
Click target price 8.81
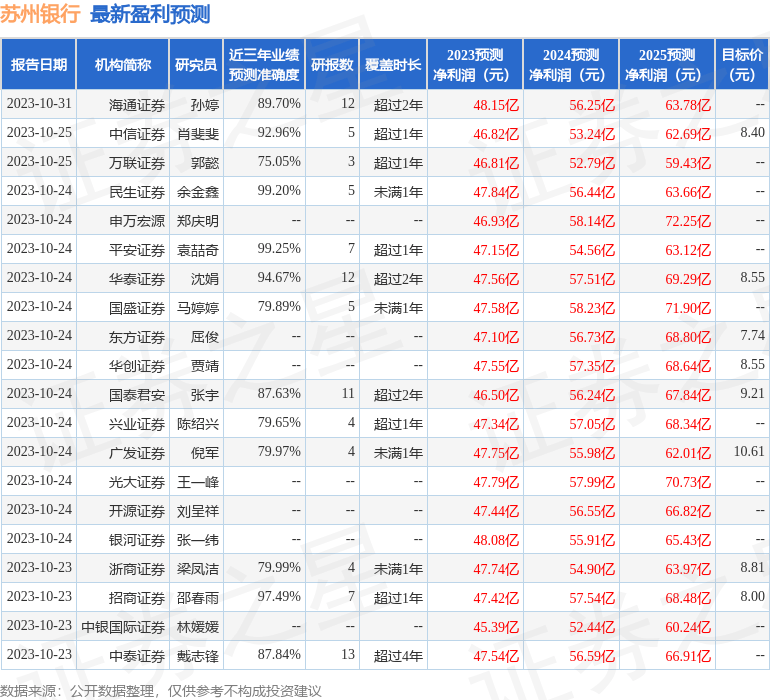tap(752, 567)
